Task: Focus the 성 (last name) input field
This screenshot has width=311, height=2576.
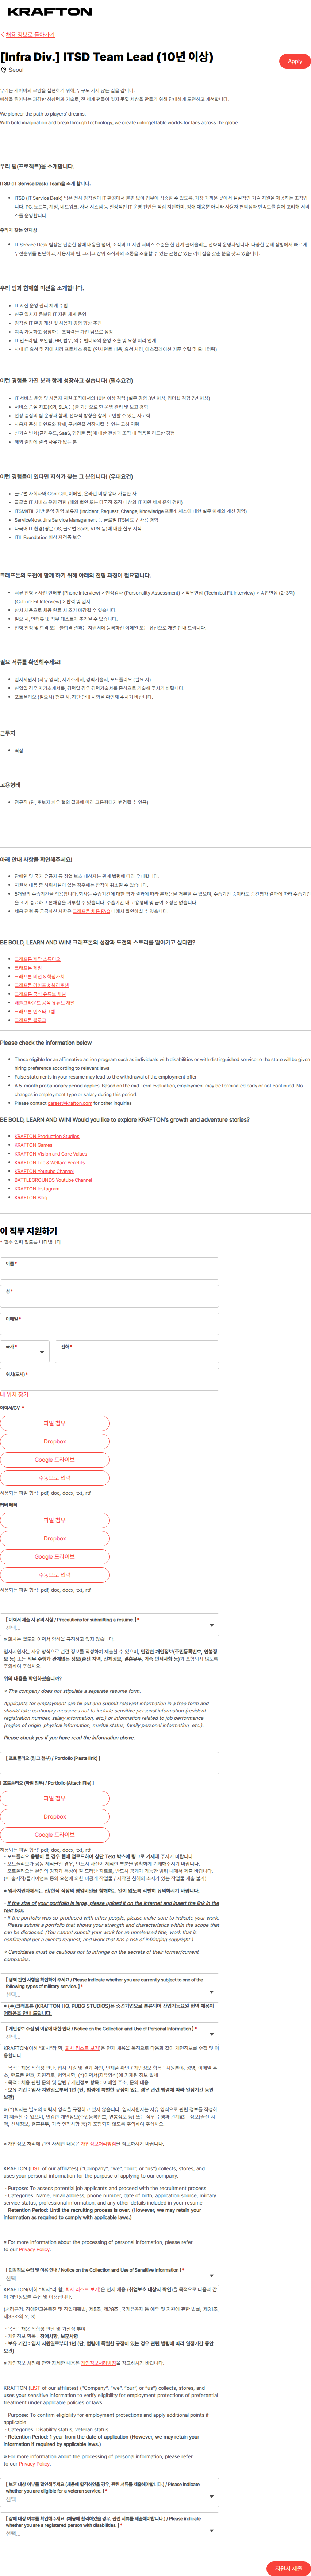Action: coord(110,1296)
